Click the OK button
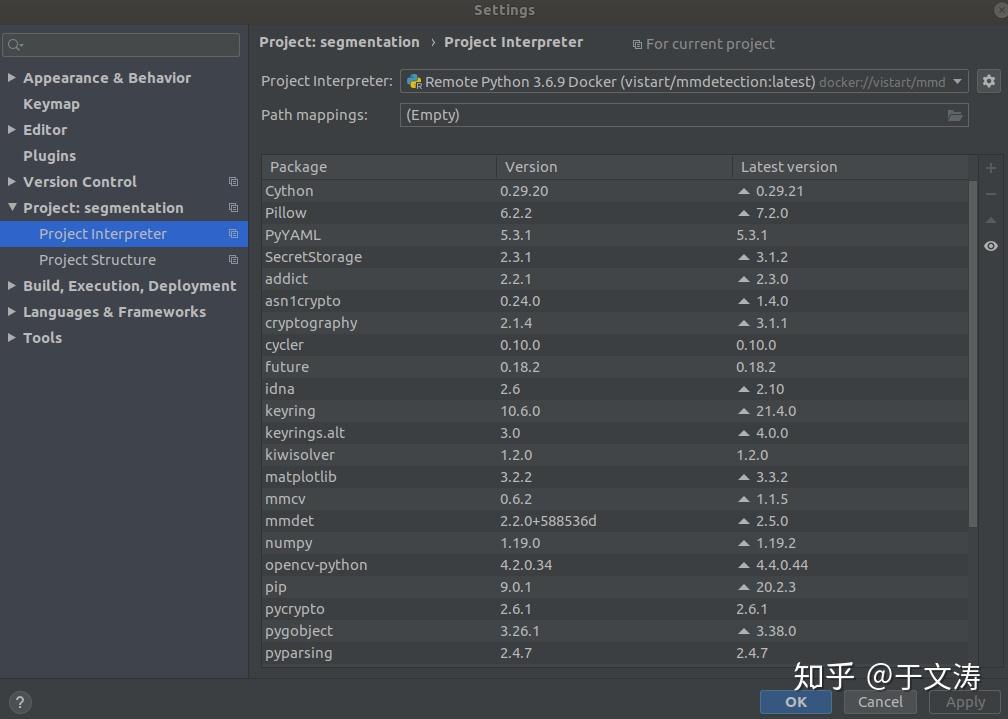 tap(795, 702)
